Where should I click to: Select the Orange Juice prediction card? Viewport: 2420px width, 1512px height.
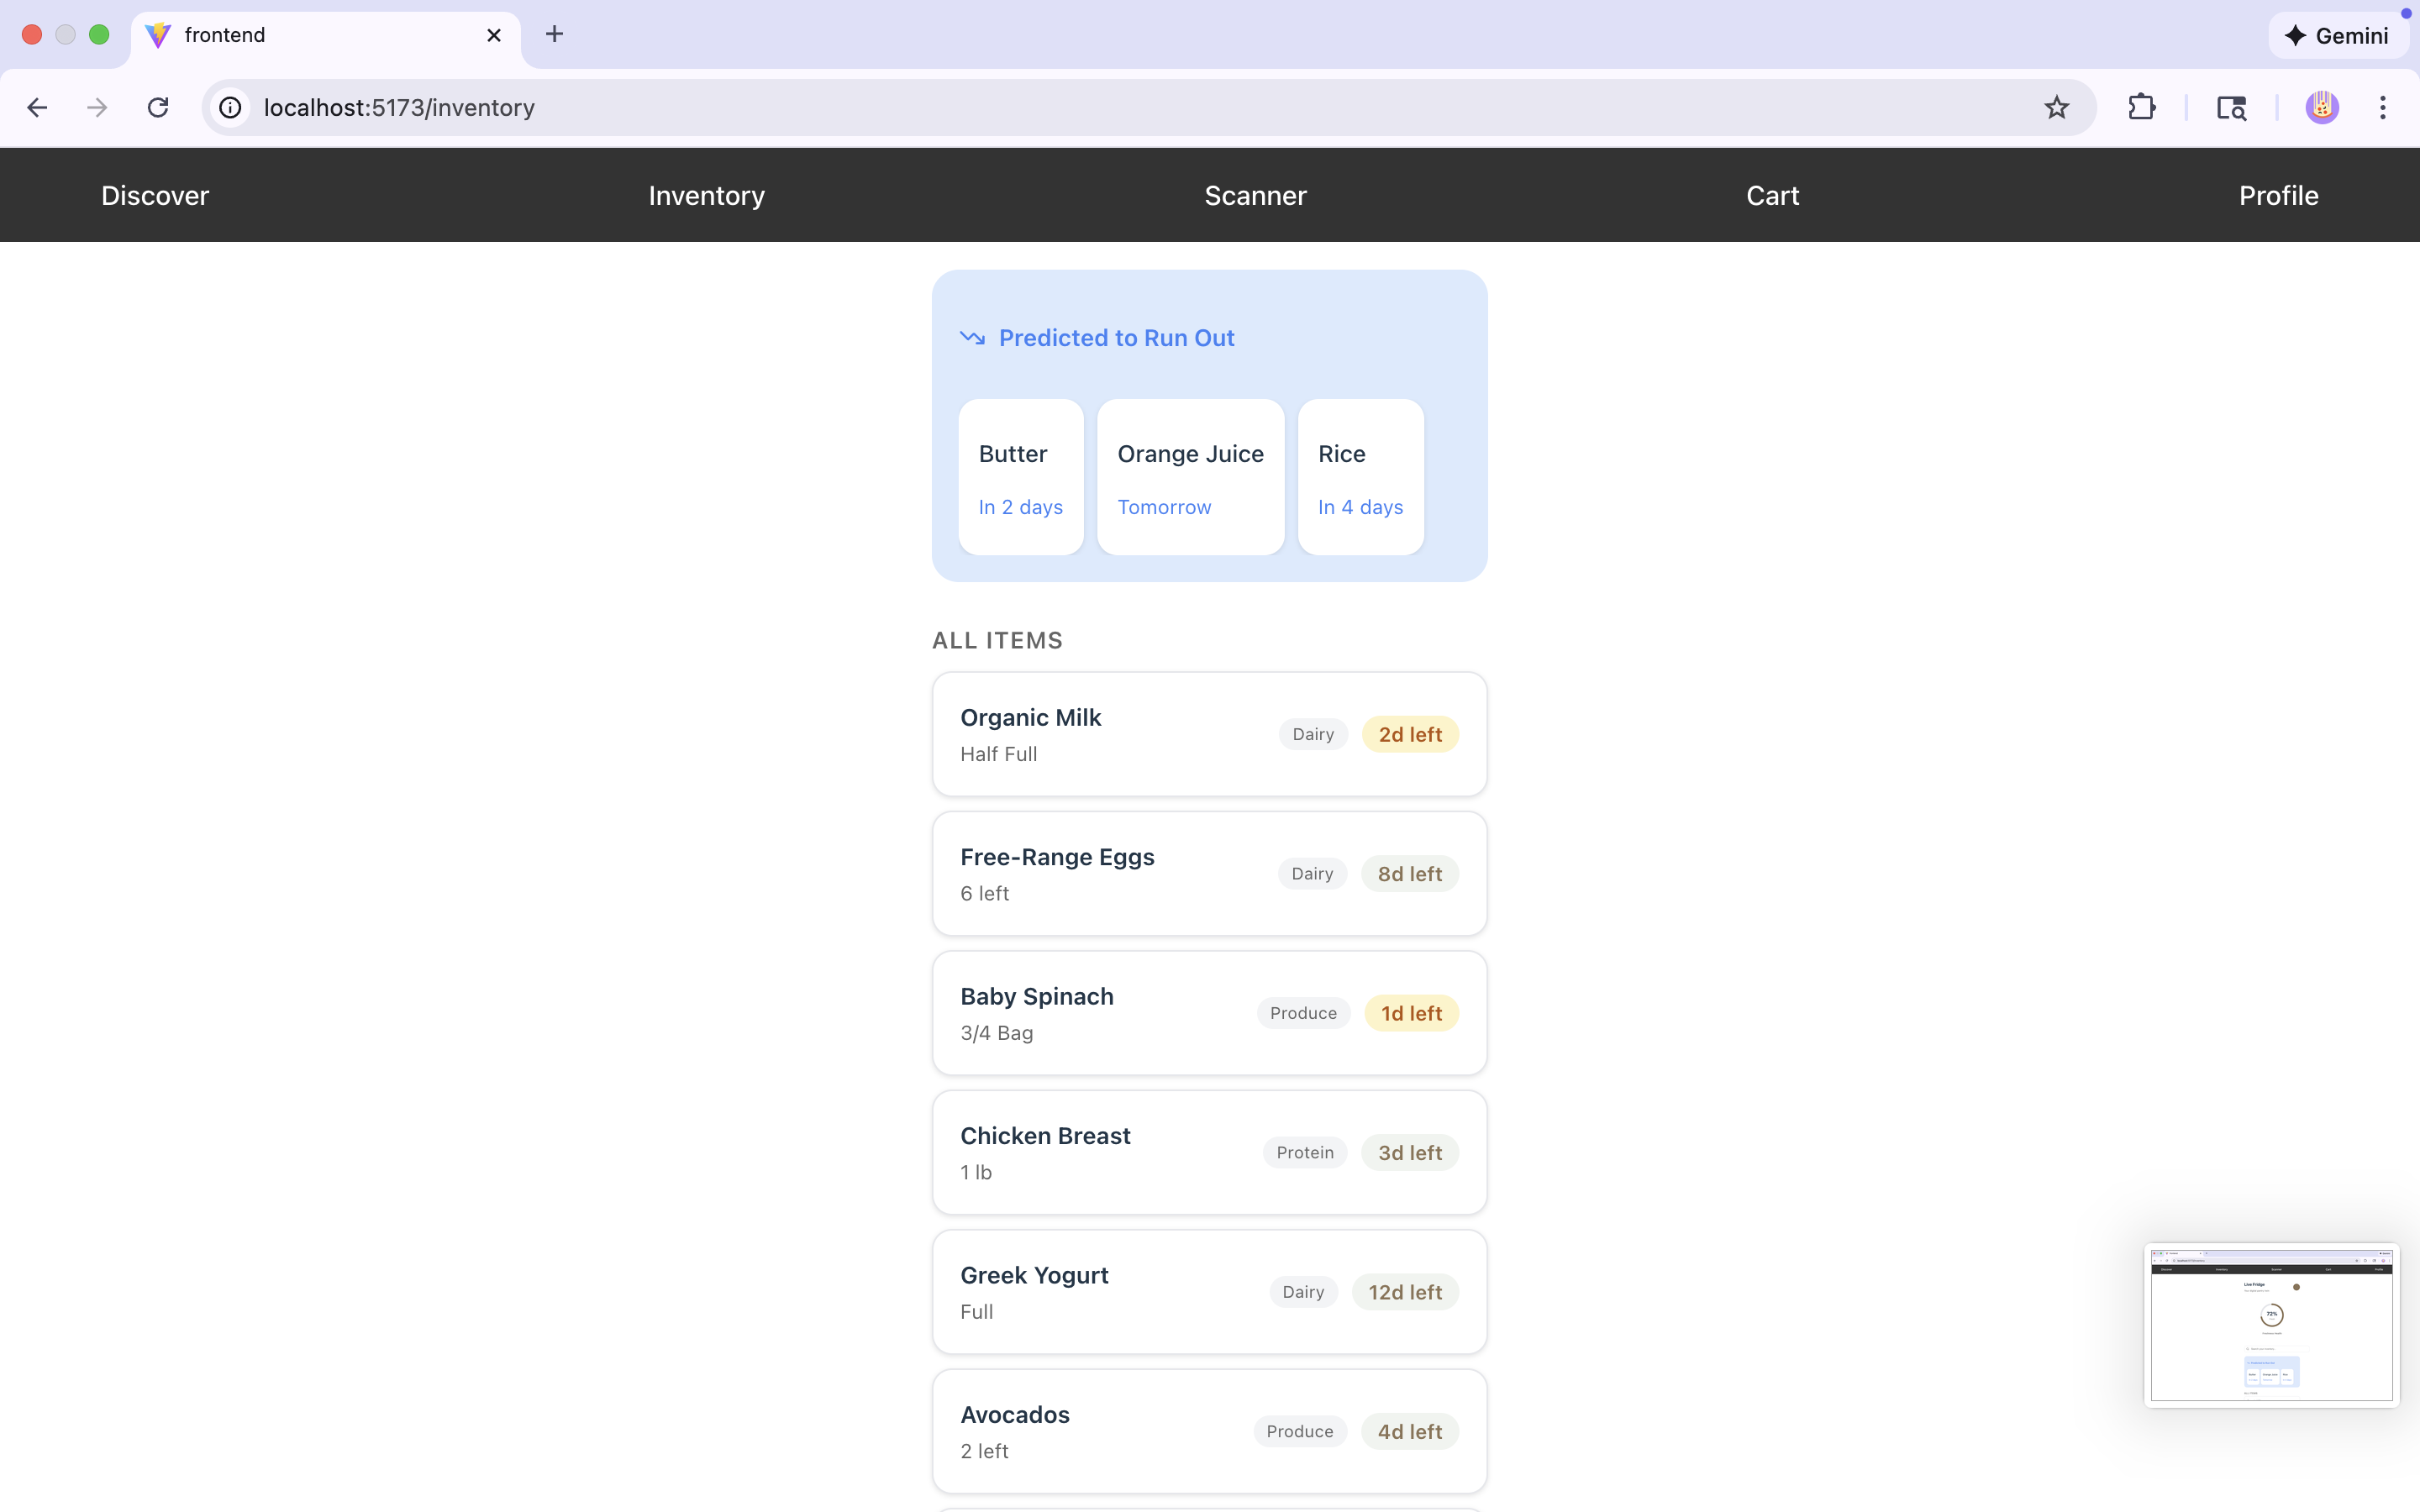click(1190, 477)
